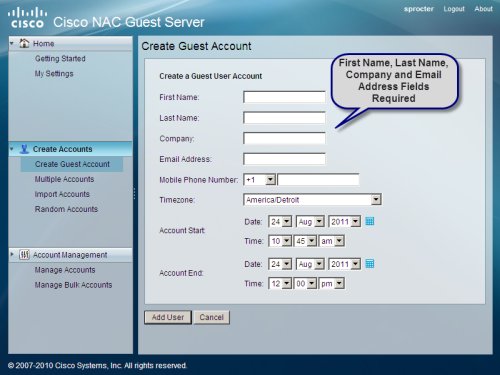The height and width of the screenshot is (375, 500).
Task: Open the Account End calendar picker icon
Action: pos(370,264)
